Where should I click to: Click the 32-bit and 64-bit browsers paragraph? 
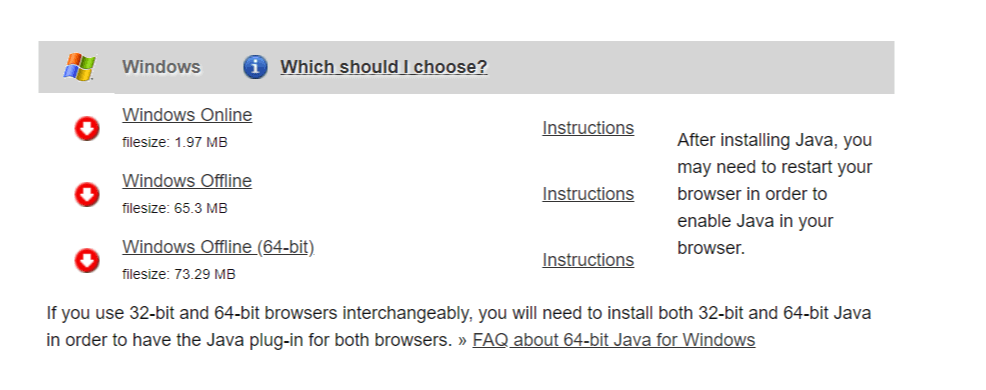point(459,326)
